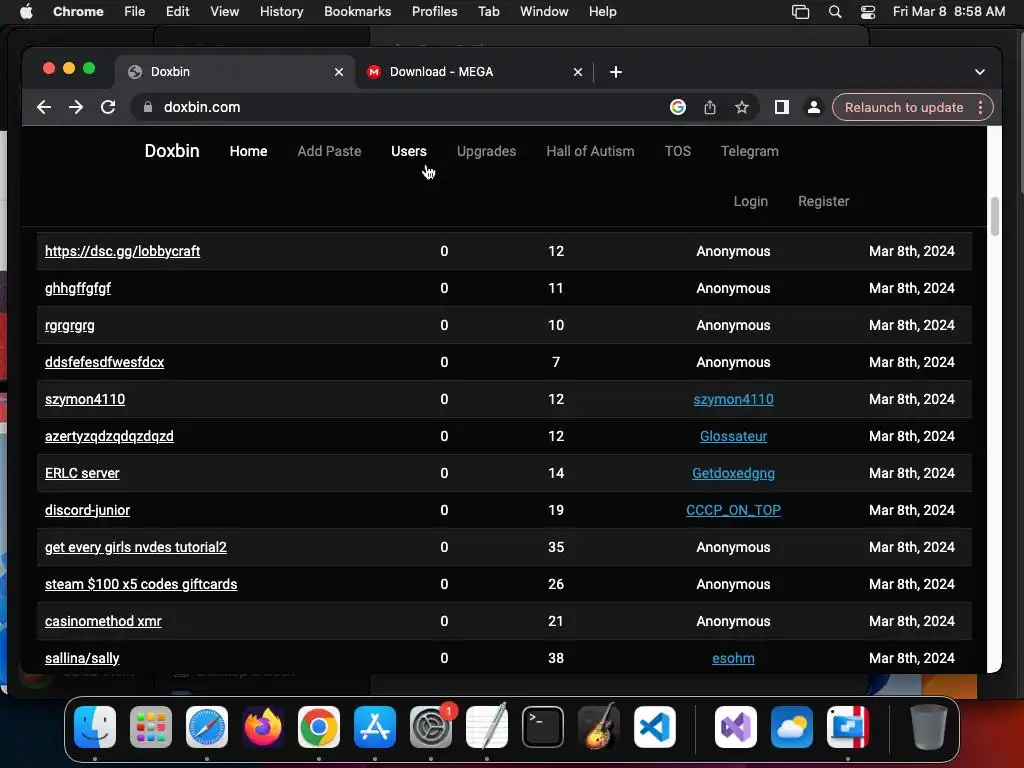This screenshot has width=1024, height=768.
Task: Open Launchpad from the Dock
Action: [x=151, y=727]
